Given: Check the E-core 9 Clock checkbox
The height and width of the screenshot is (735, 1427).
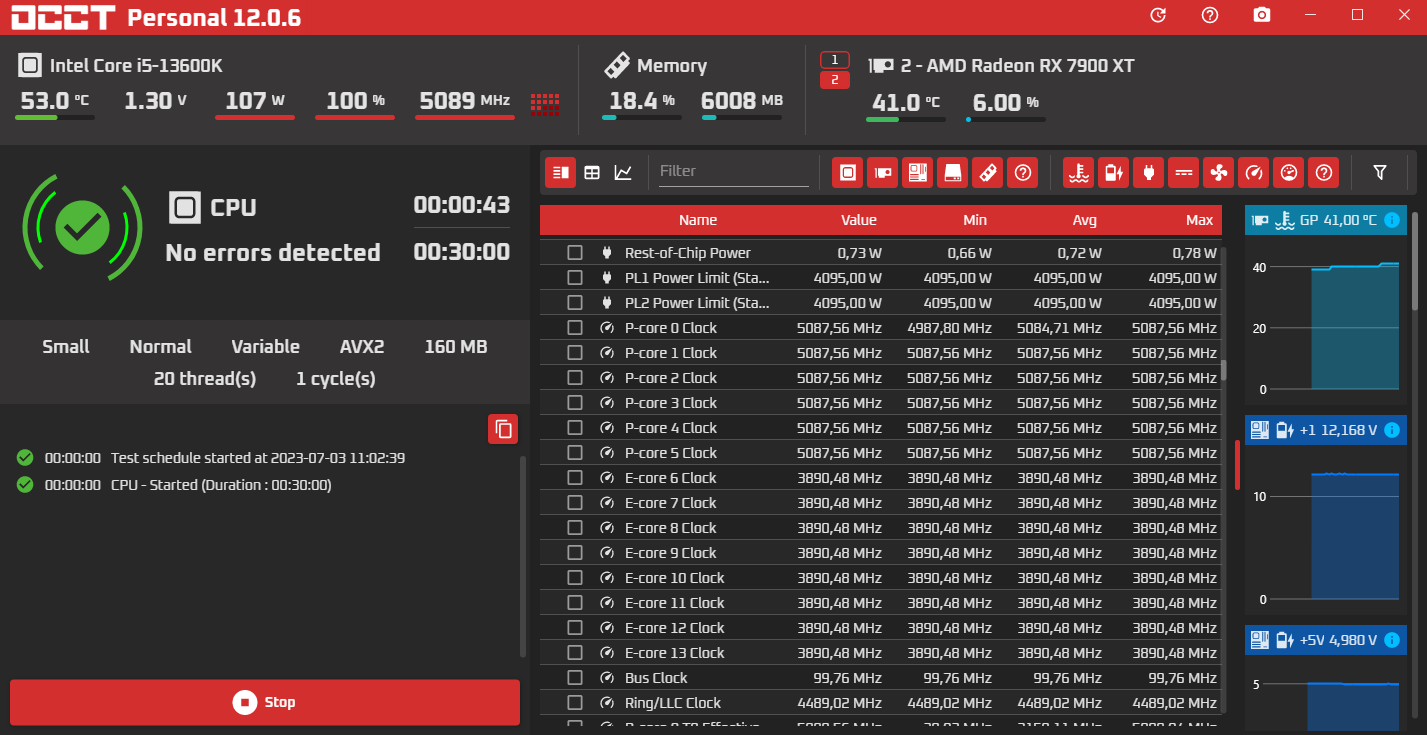Looking at the screenshot, I should 575,553.
